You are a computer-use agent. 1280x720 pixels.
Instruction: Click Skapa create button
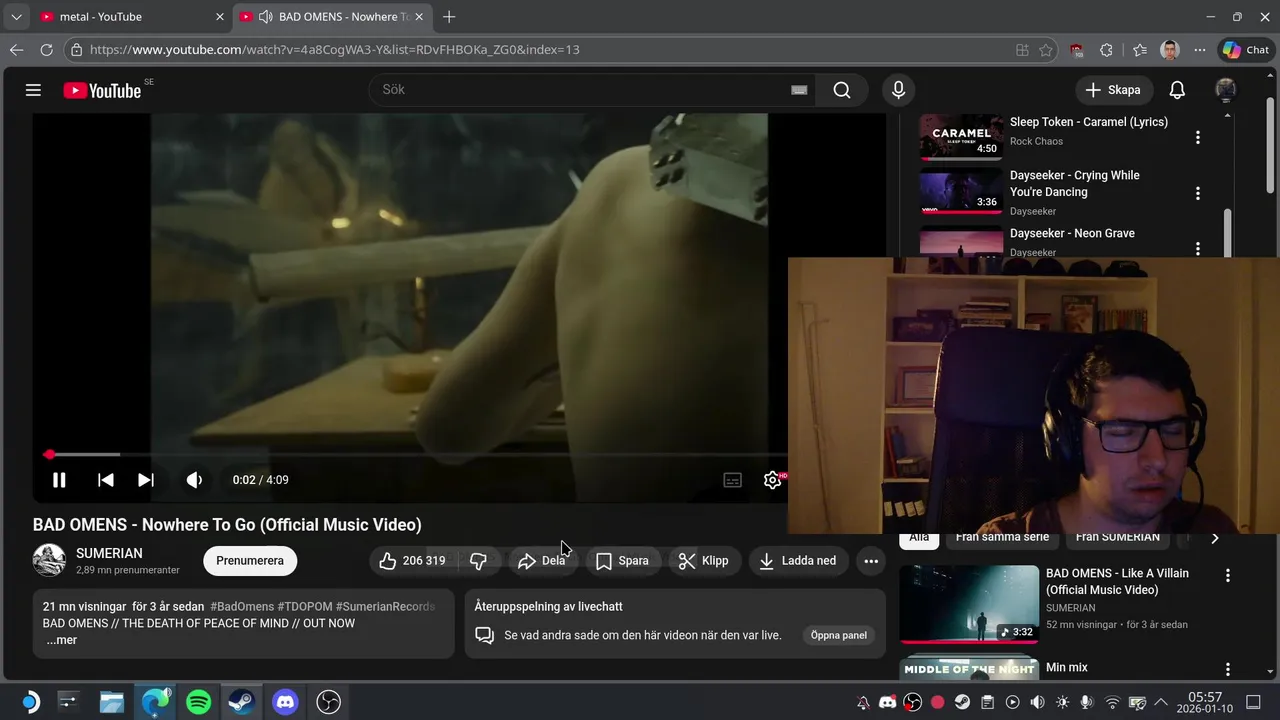[1114, 90]
